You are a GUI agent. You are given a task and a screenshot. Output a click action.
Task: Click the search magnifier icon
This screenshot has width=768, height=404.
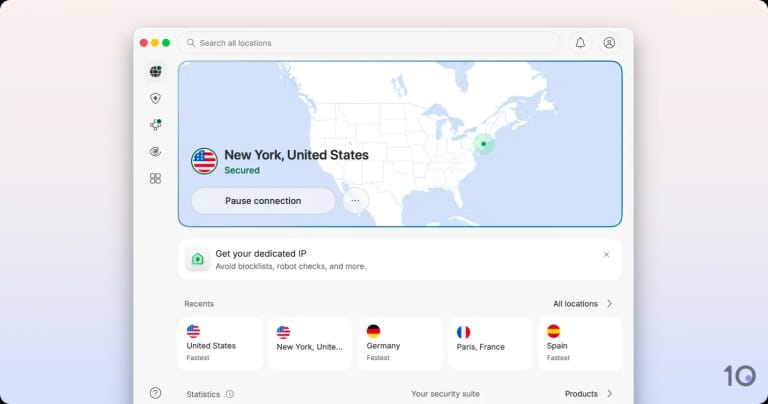click(191, 43)
